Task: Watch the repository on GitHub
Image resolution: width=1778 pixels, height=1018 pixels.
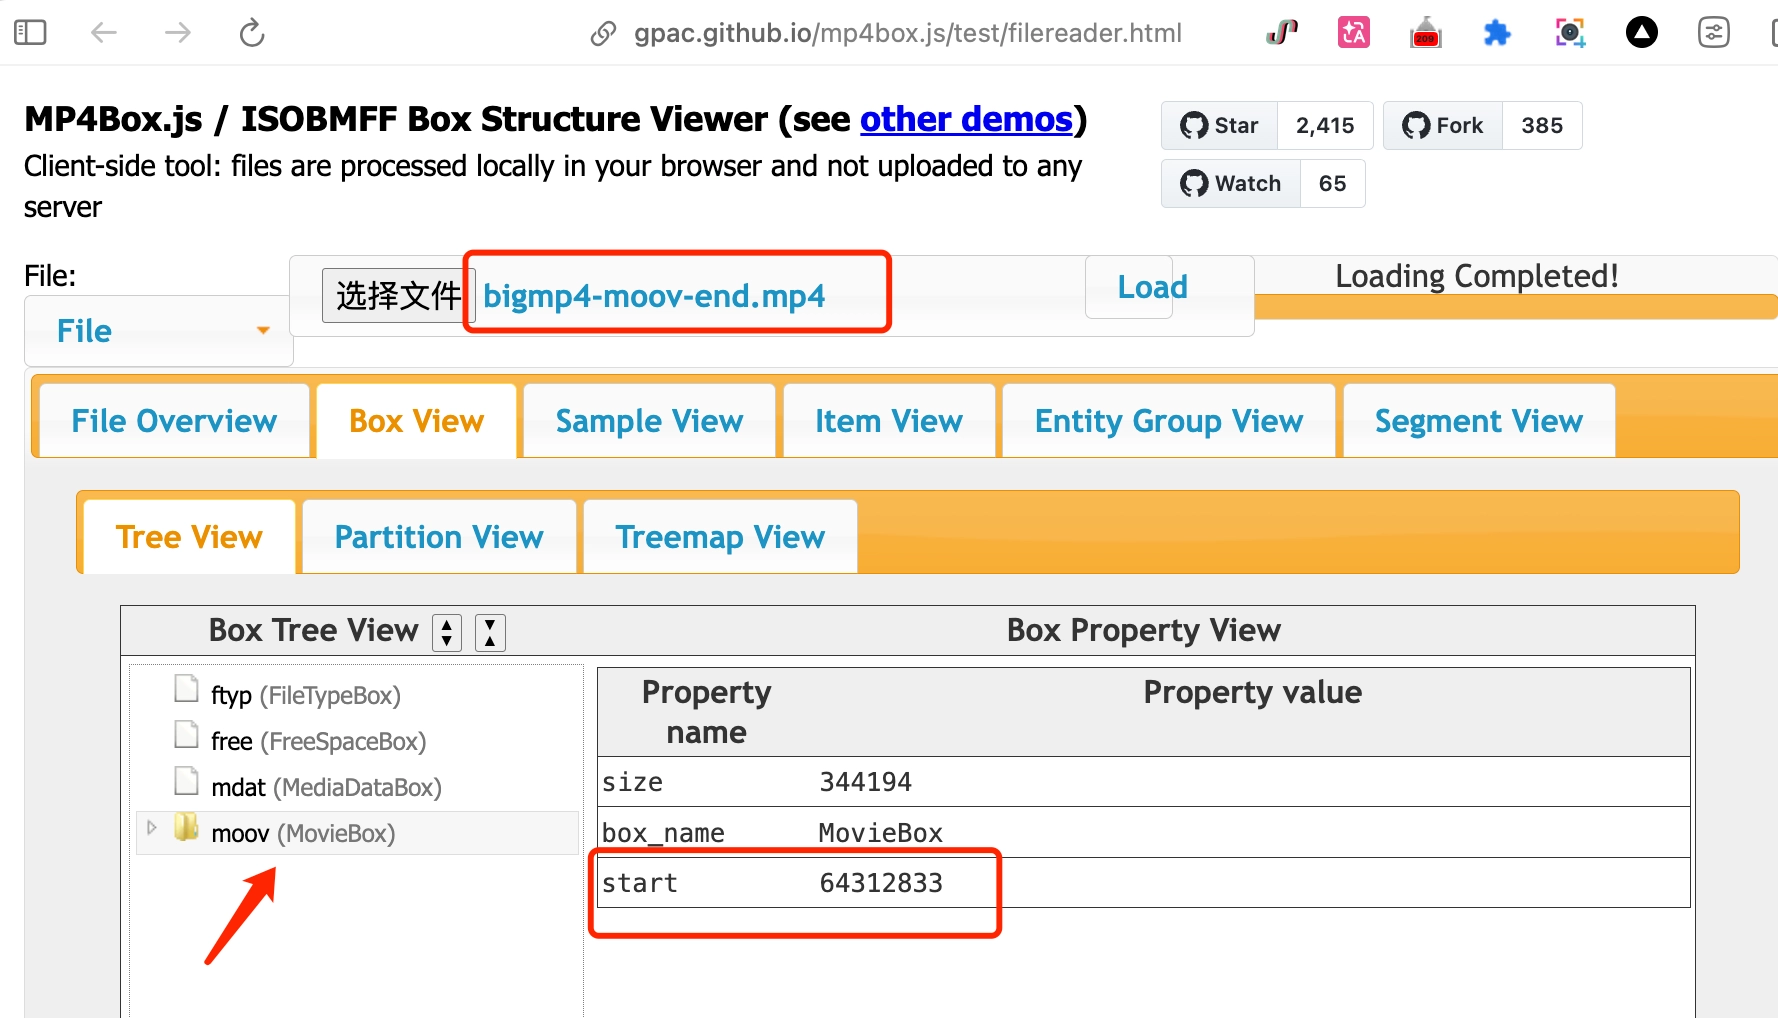Action: pyautogui.click(x=1231, y=183)
